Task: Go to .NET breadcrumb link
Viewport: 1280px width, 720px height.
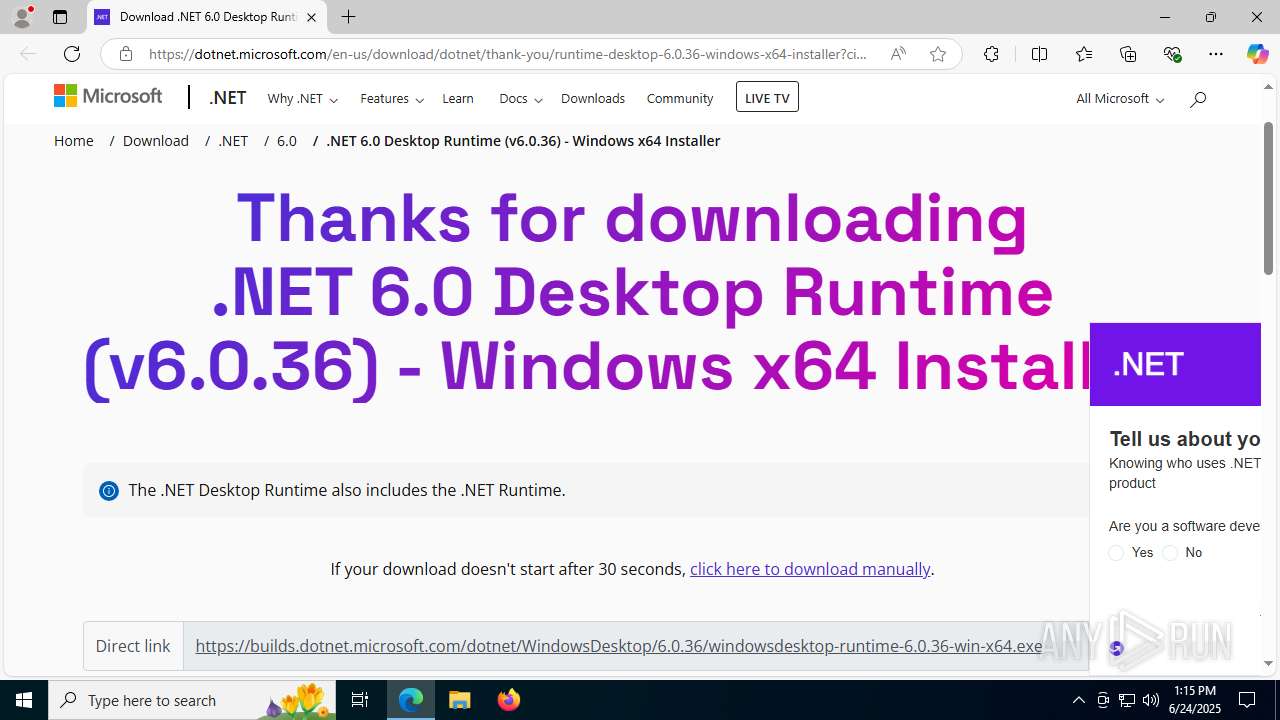Action: [233, 141]
